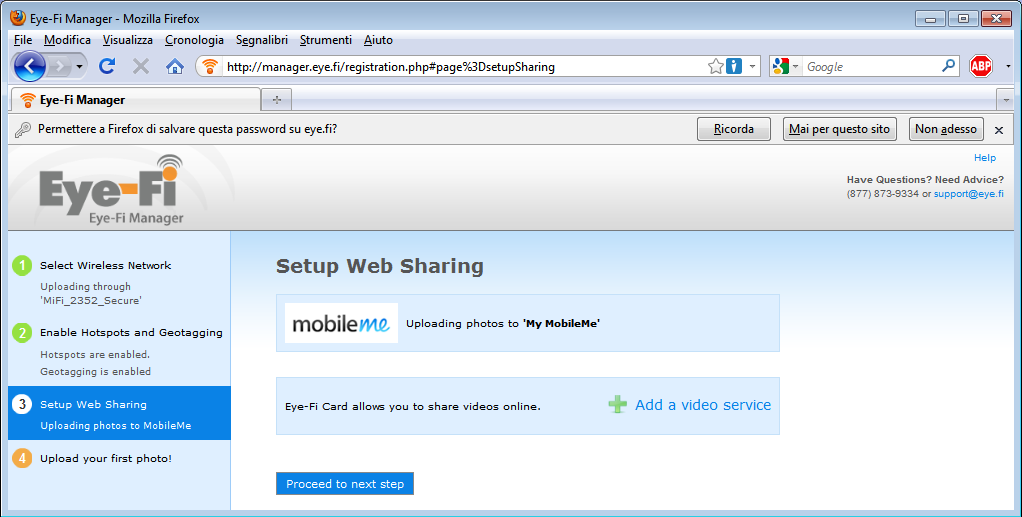Click the URL address field
Screen dimensions: 1022x517
click(463, 66)
